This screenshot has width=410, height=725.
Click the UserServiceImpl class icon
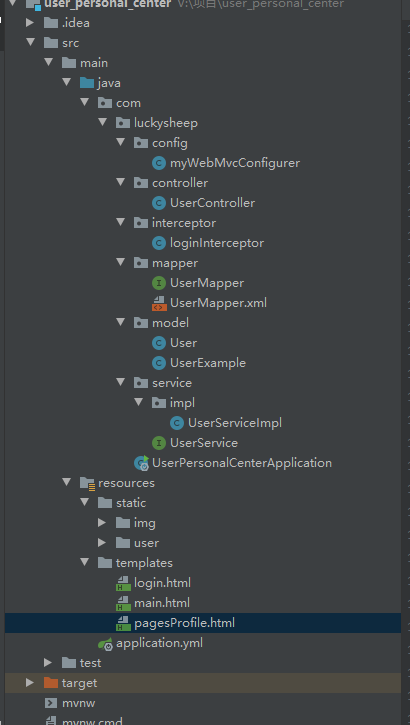[177, 423]
